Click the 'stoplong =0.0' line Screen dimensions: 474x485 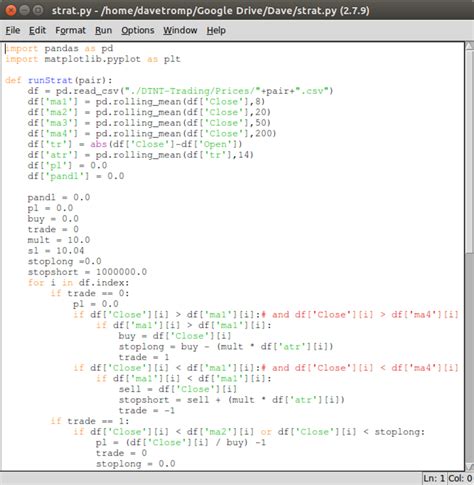point(64,262)
